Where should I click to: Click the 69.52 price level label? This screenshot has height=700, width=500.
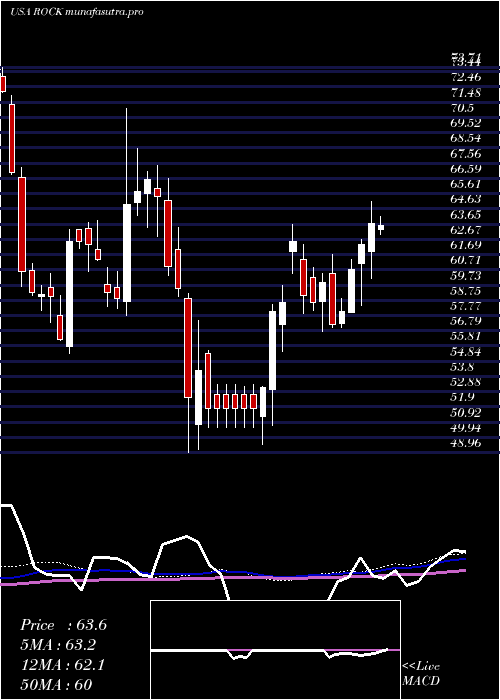[x=466, y=123]
